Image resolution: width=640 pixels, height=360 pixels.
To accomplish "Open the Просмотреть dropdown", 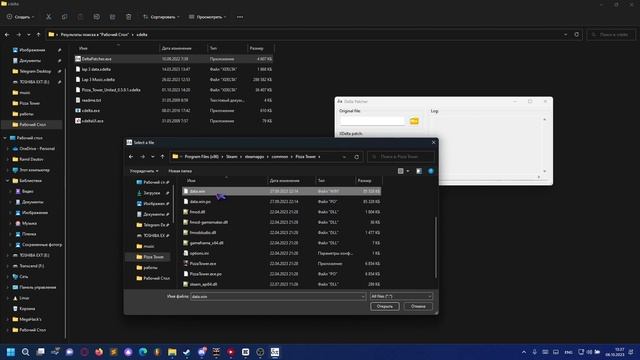I will [207, 17].
